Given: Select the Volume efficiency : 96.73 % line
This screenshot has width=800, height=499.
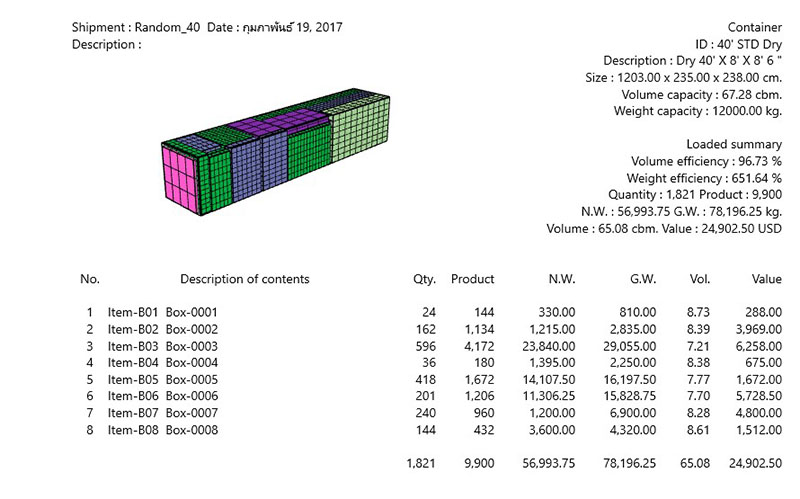Looking at the screenshot, I should [x=706, y=161].
